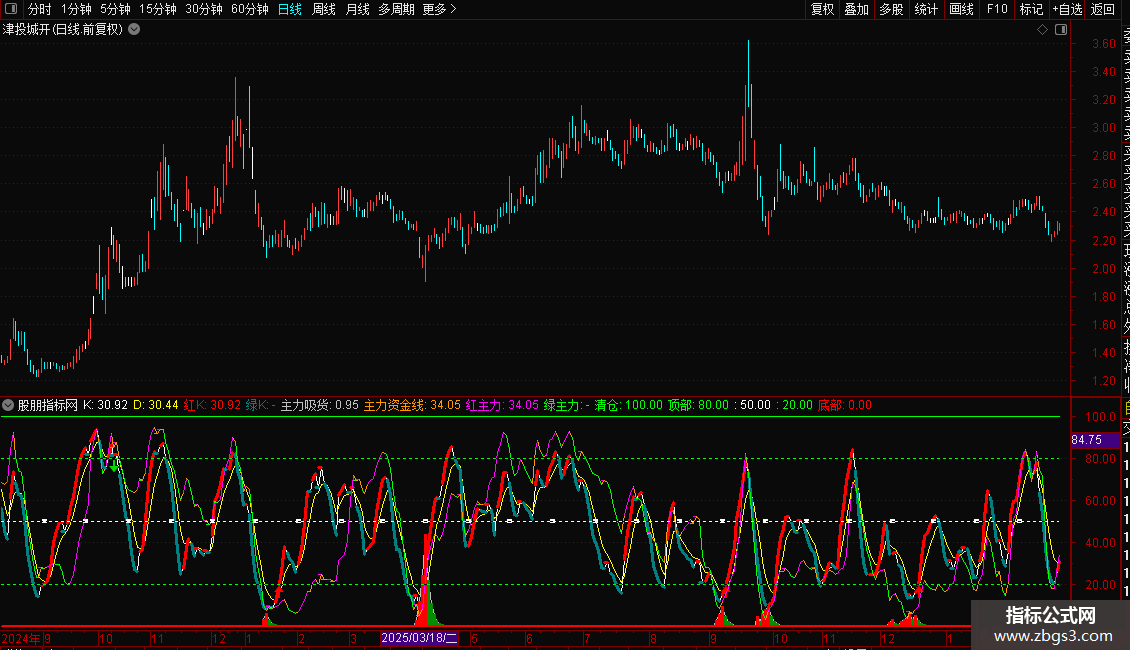The image size is (1130, 650).
Task: Toggle the right side panel icon
Action: point(1060,30)
